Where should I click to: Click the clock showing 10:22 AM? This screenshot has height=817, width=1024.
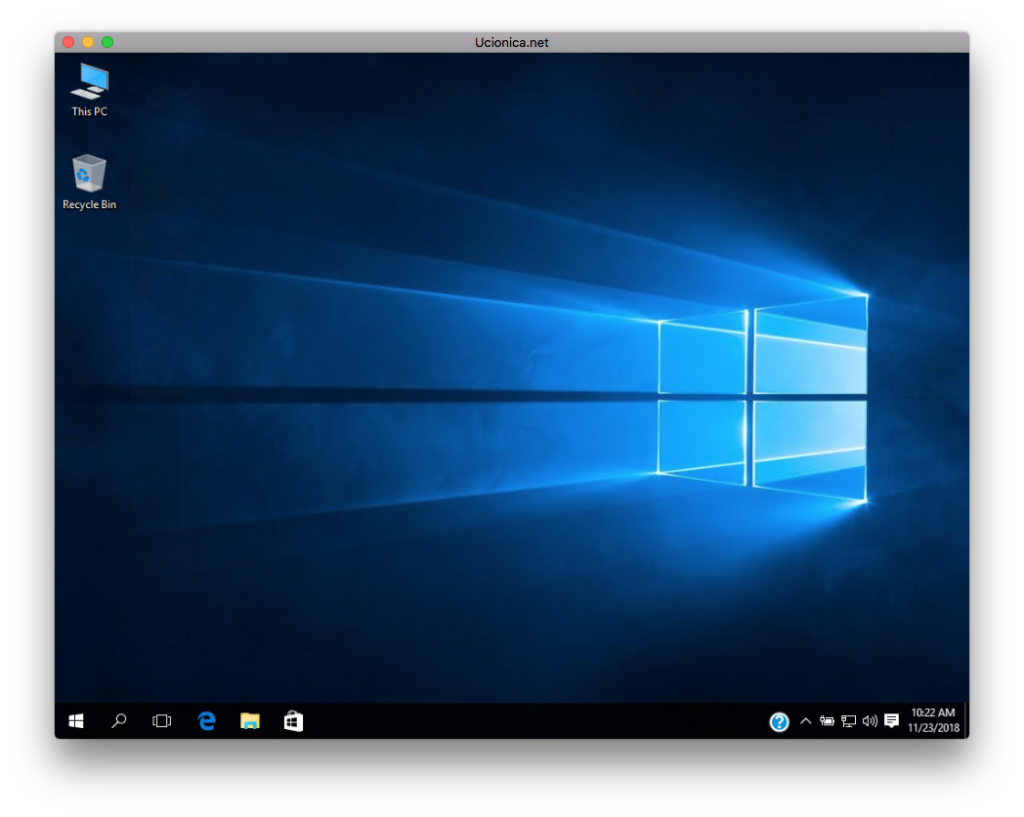point(933,720)
